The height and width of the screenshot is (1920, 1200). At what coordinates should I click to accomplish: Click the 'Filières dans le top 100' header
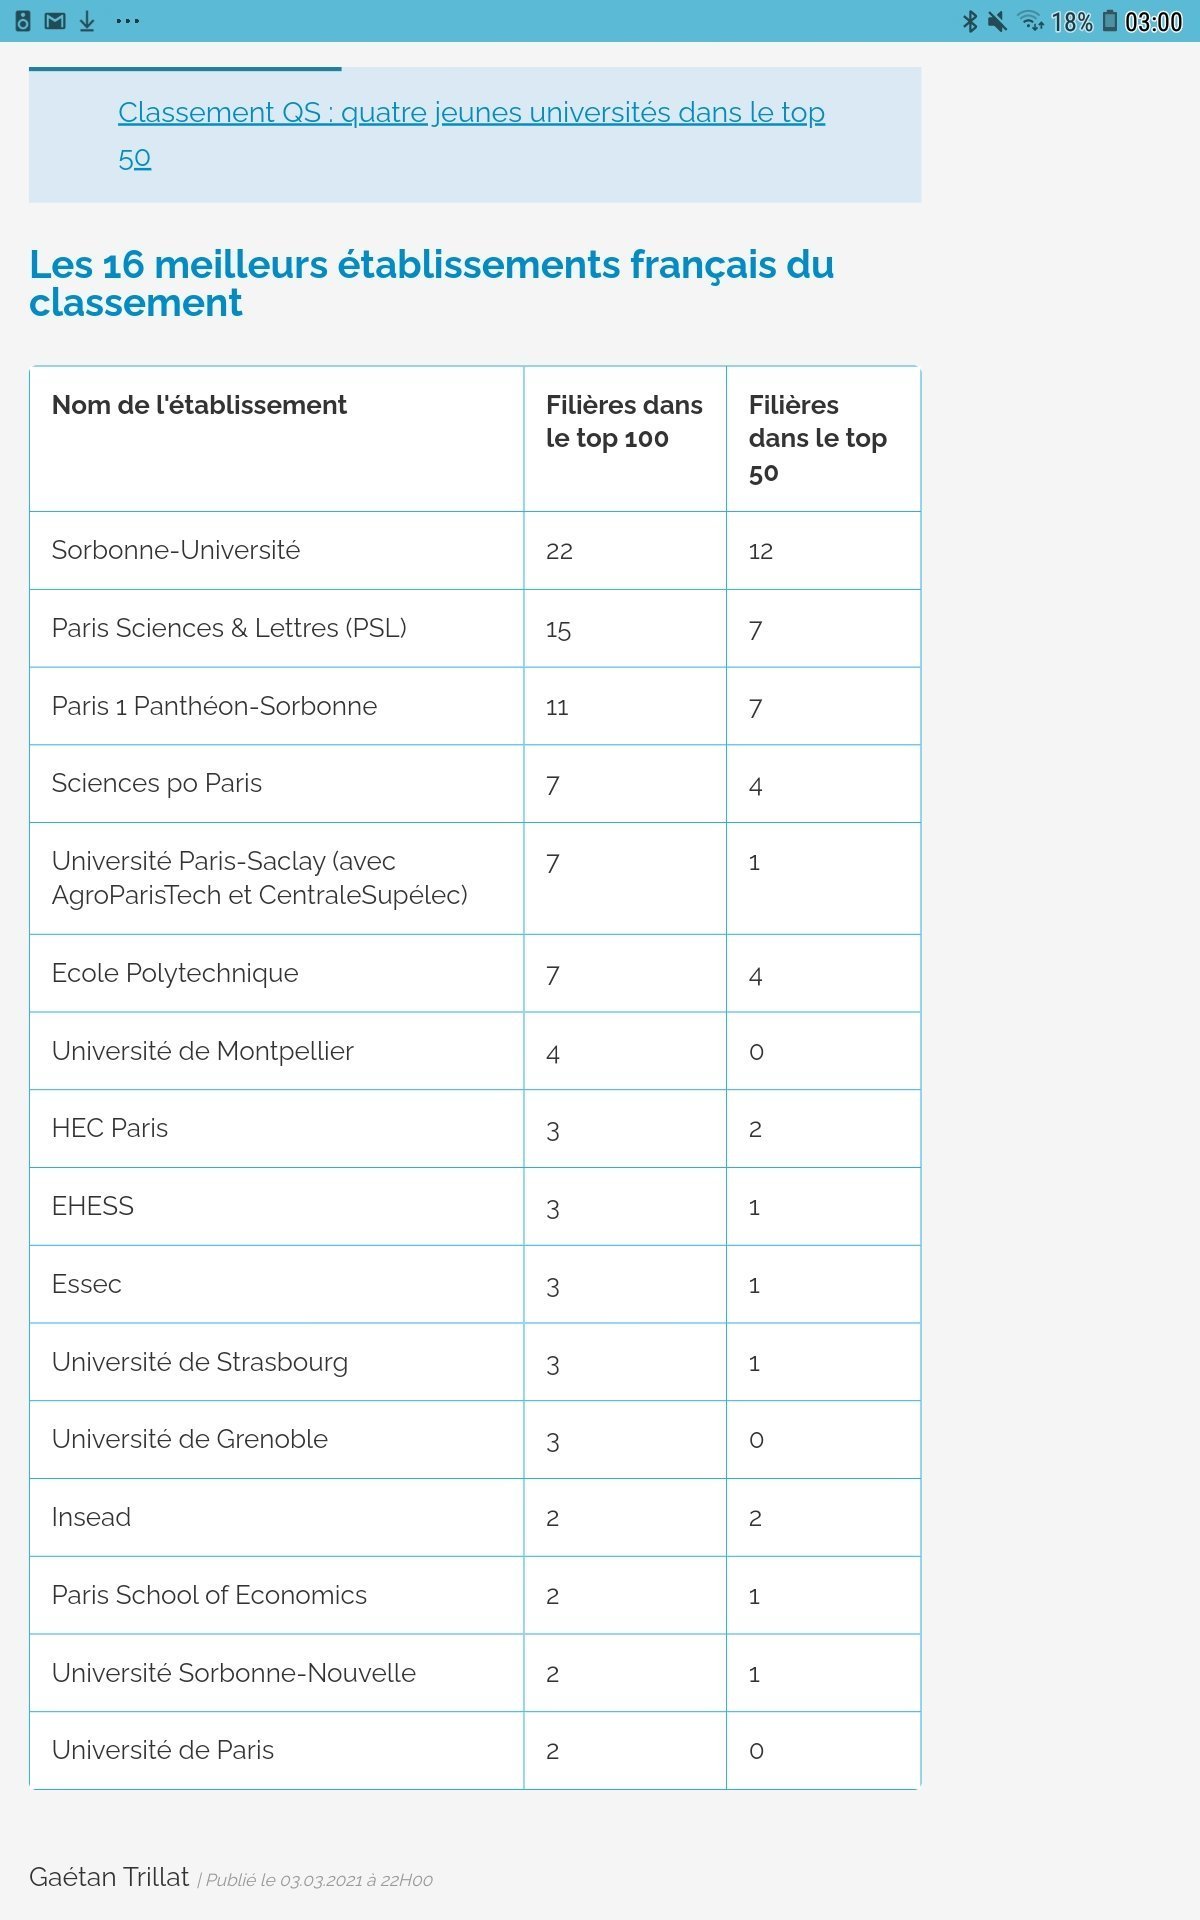point(624,421)
